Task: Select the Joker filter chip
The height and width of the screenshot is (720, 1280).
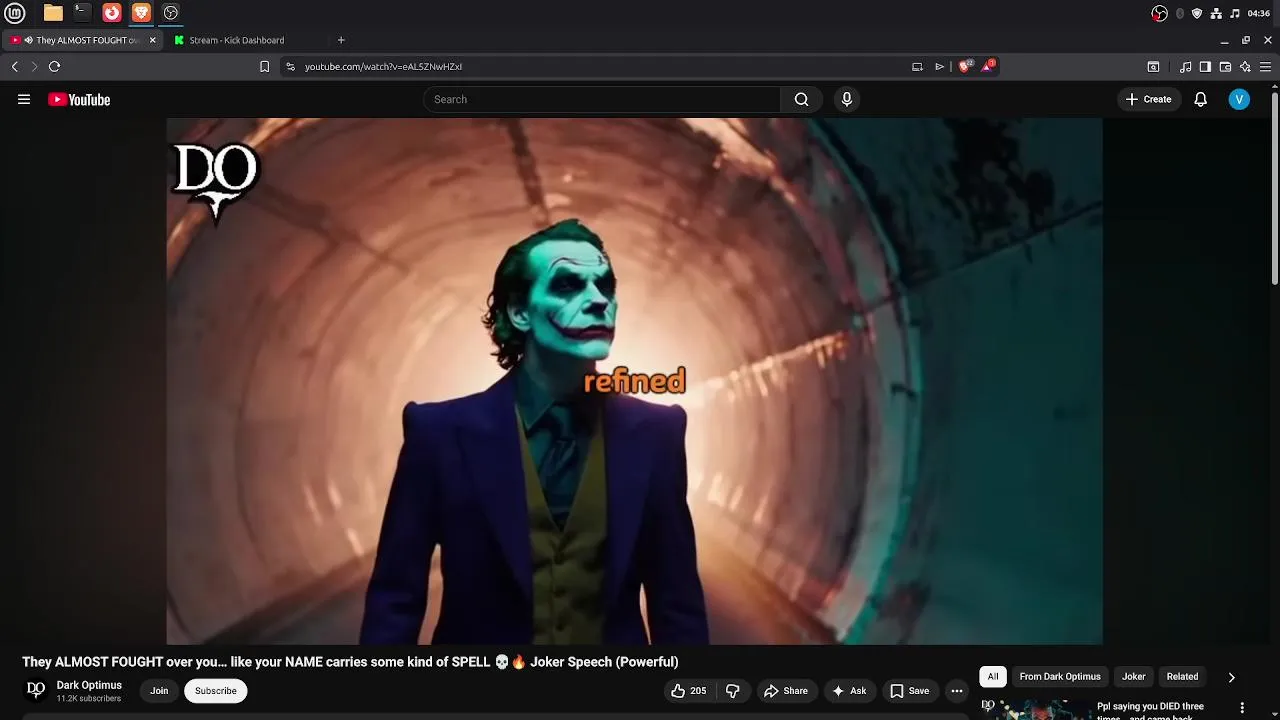Action: pyautogui.click(x=1134, y=677)
